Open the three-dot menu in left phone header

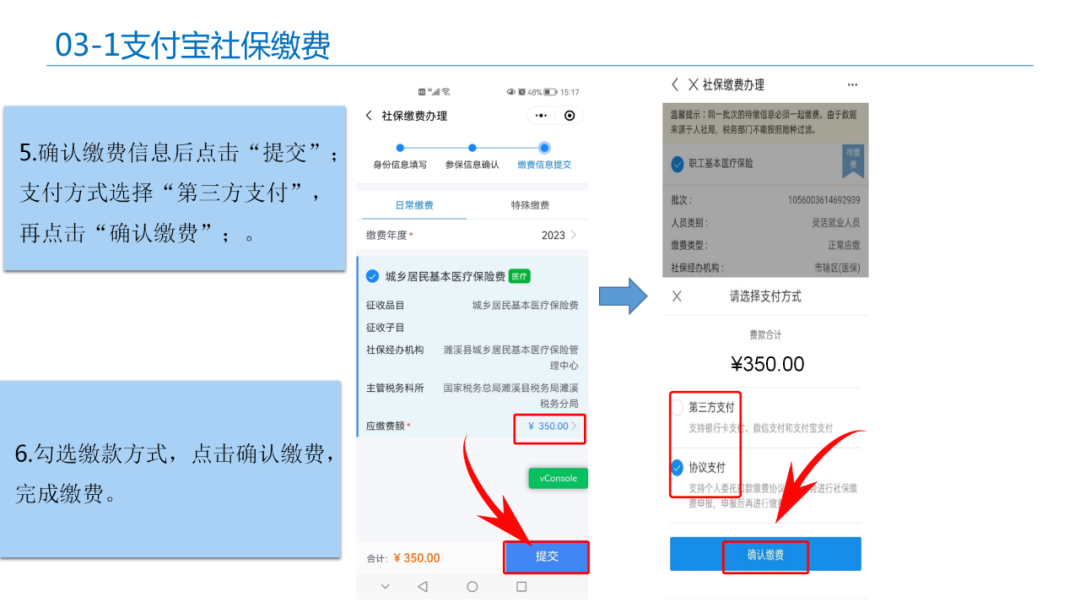coord(541,116)
